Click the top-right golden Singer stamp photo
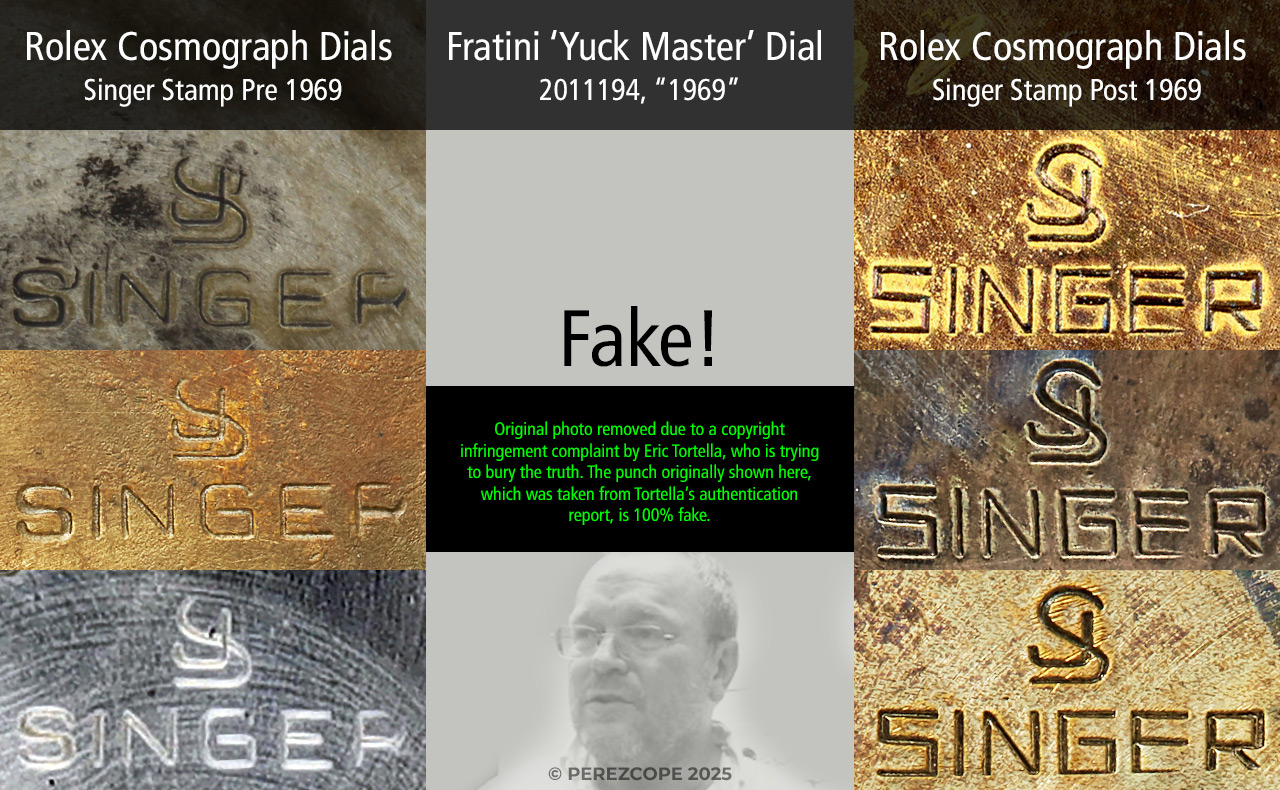 coord(1067,240)
